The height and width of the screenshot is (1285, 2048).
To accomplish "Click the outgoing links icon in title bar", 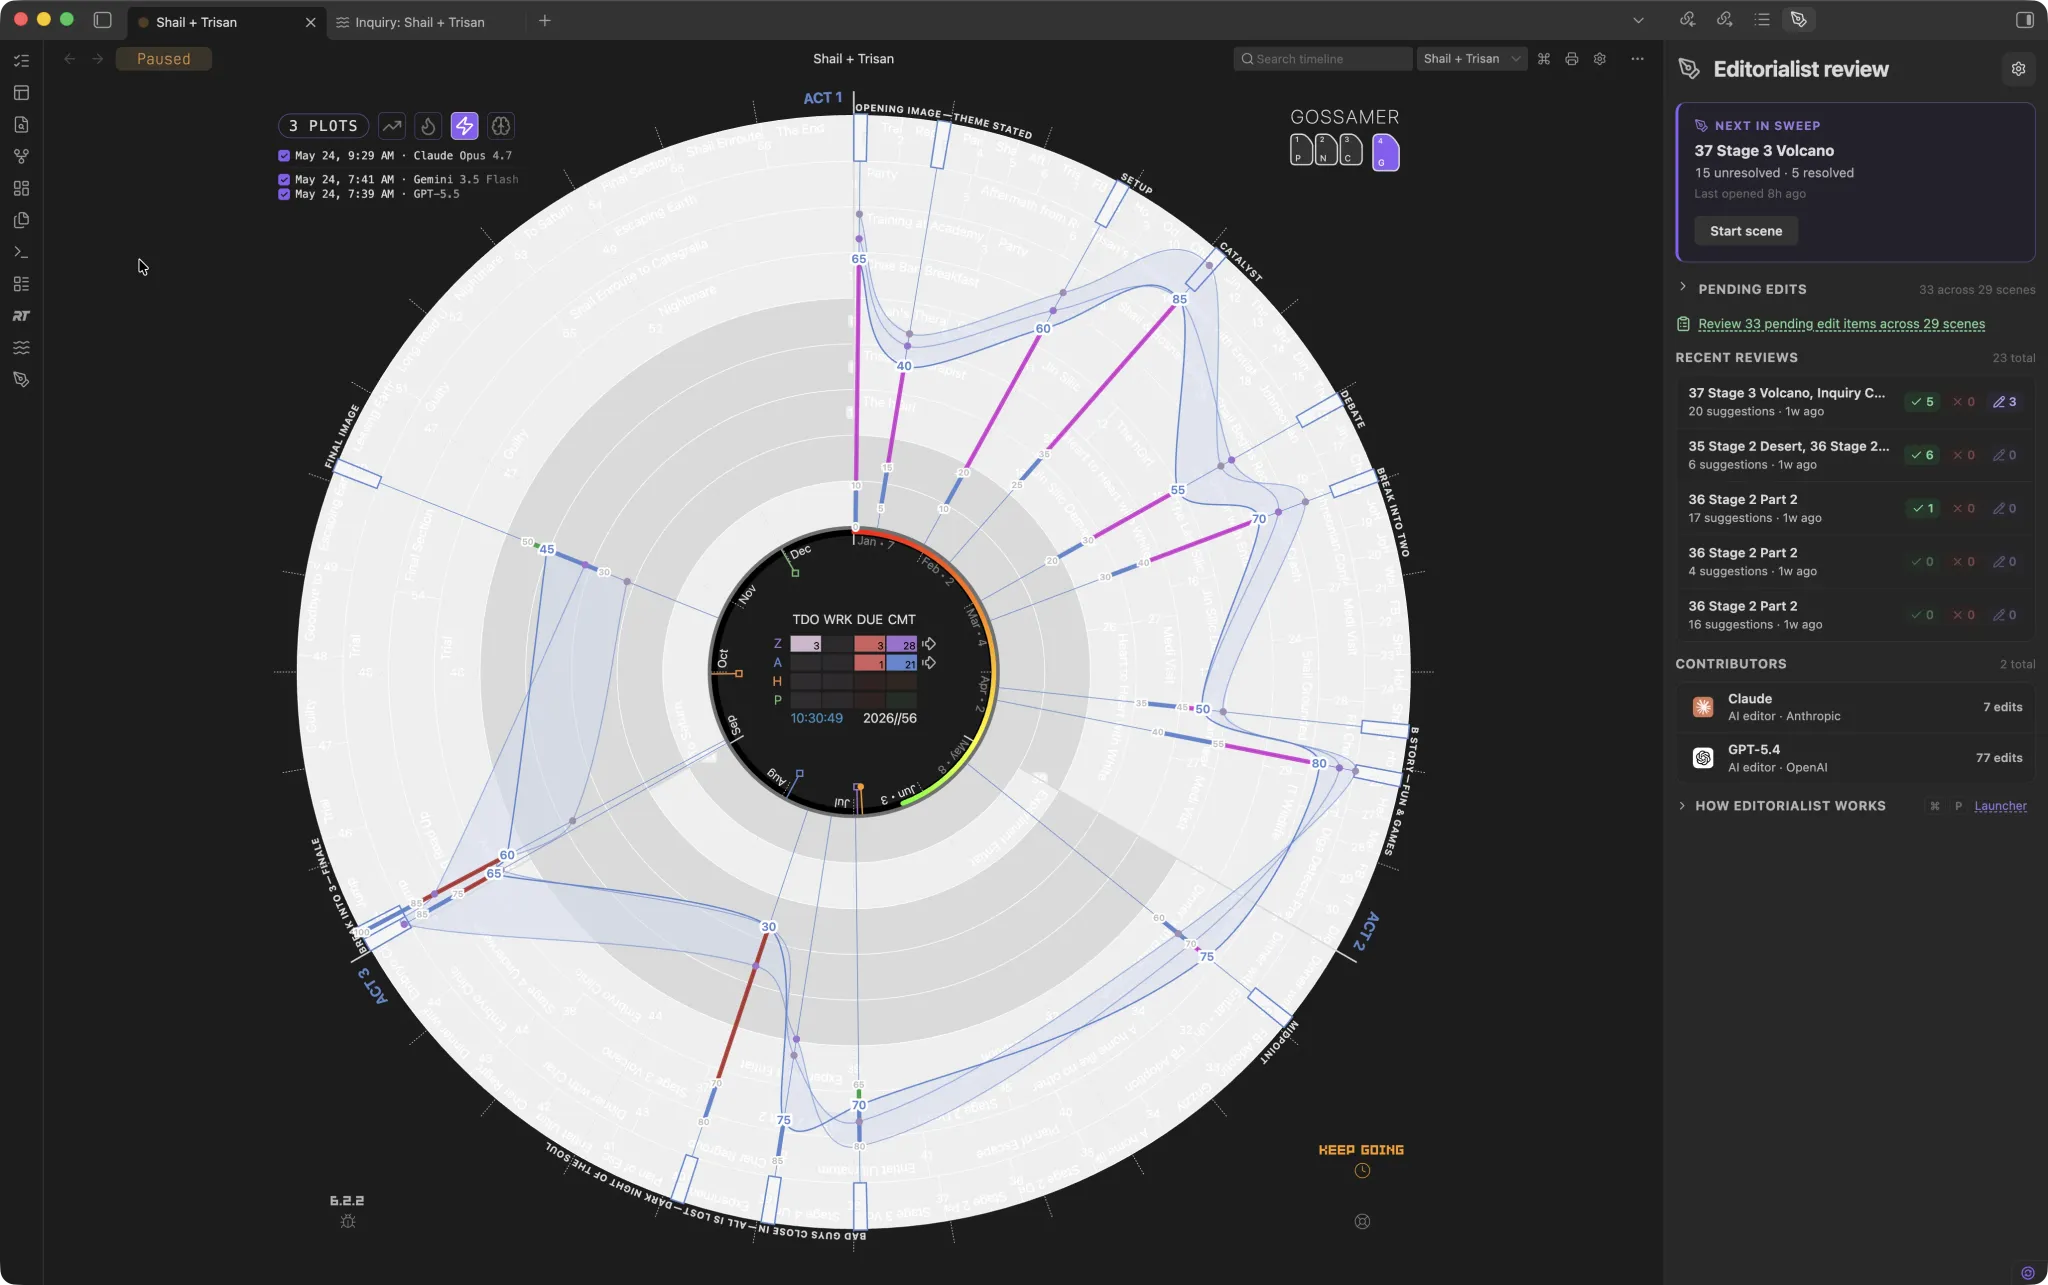I will [x=1725, y=20].
